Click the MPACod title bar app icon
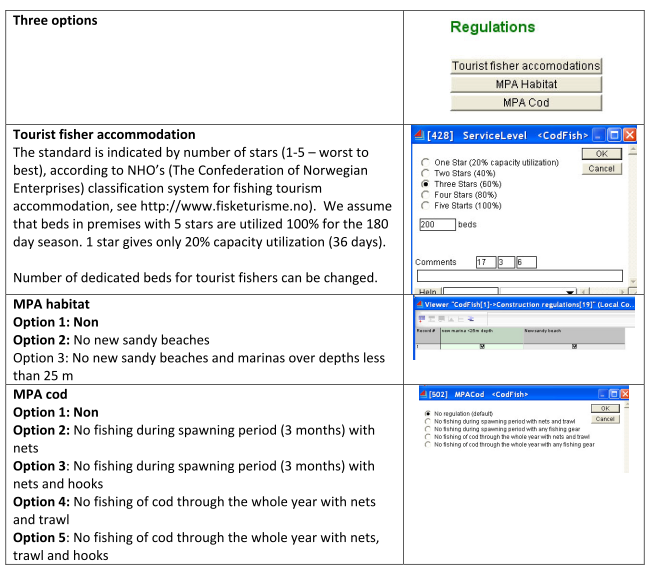657x567 pixels. (x=424, y=394)
